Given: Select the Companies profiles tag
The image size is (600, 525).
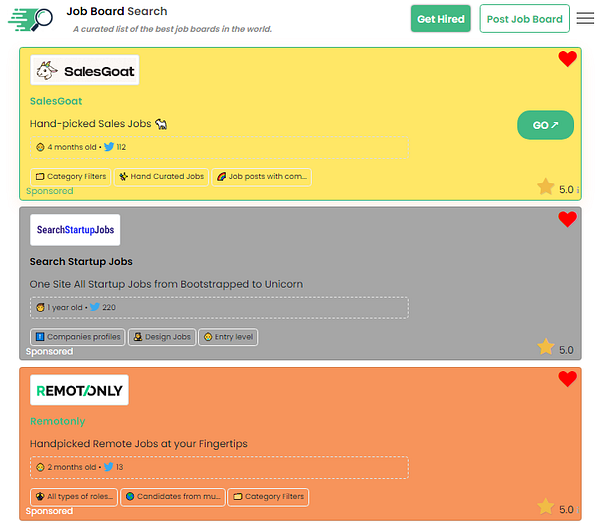Looking at the screenshot, I should point(78,337).
